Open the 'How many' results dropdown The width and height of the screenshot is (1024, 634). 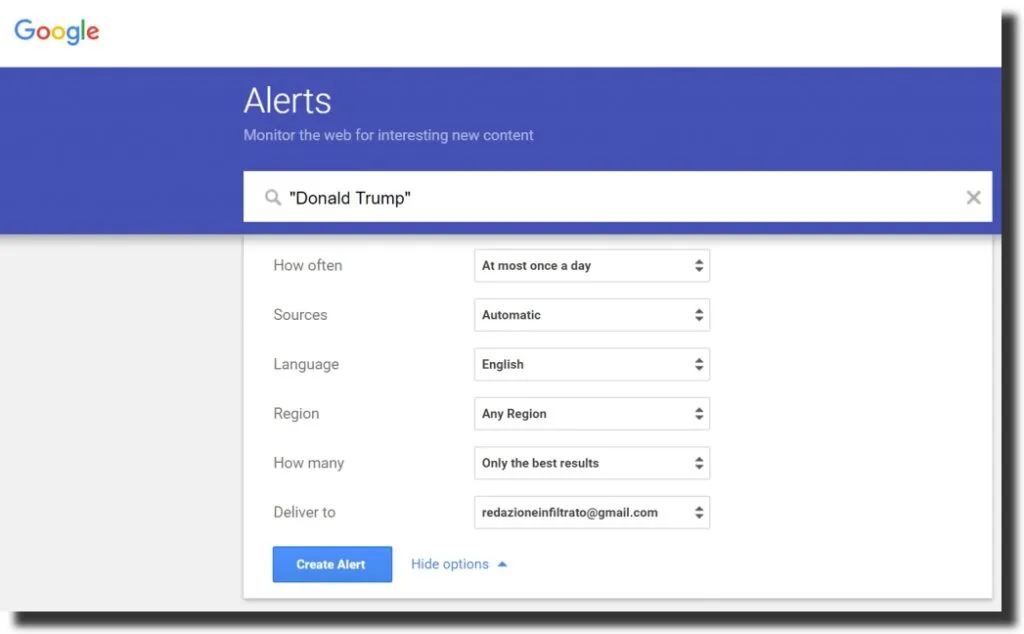580,463
